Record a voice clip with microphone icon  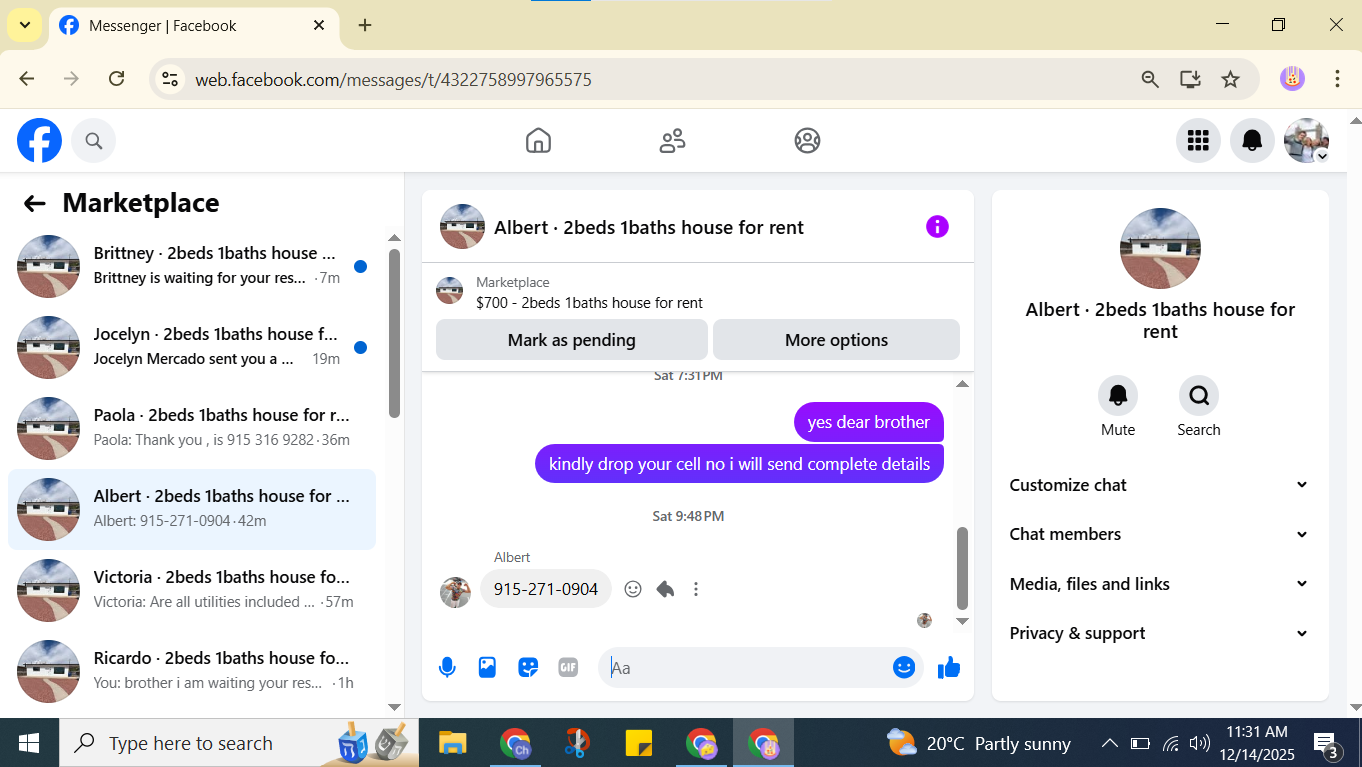point(447,668)
